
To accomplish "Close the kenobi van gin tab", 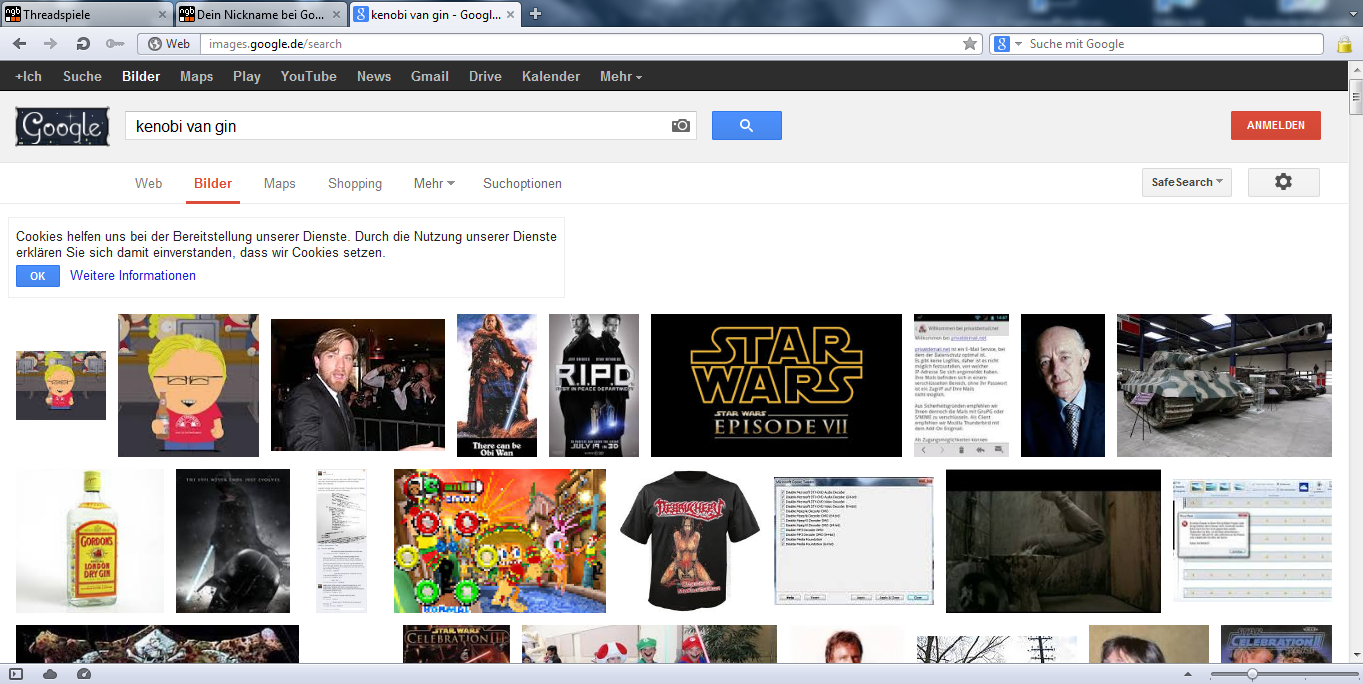I will [510, 15].
